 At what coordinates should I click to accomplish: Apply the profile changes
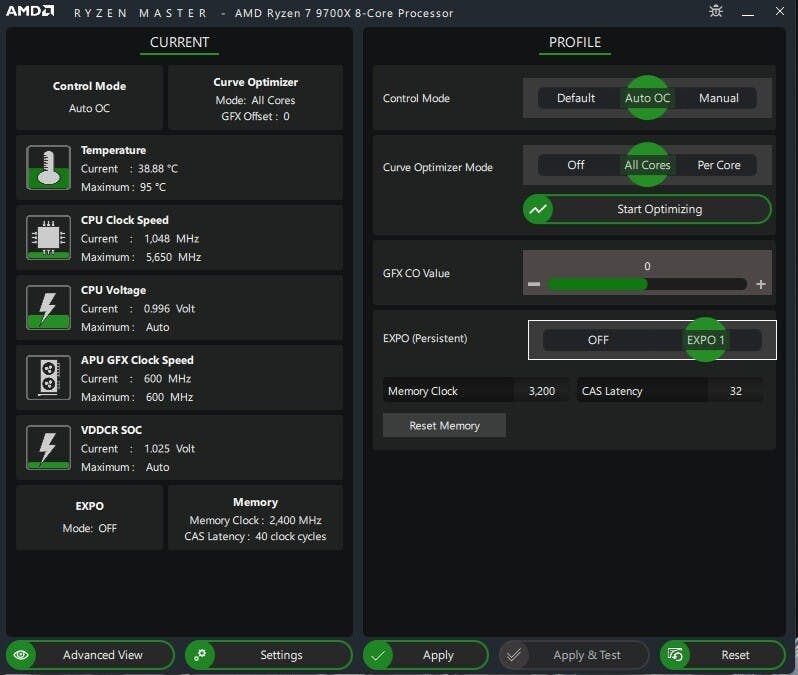point(426,655)
